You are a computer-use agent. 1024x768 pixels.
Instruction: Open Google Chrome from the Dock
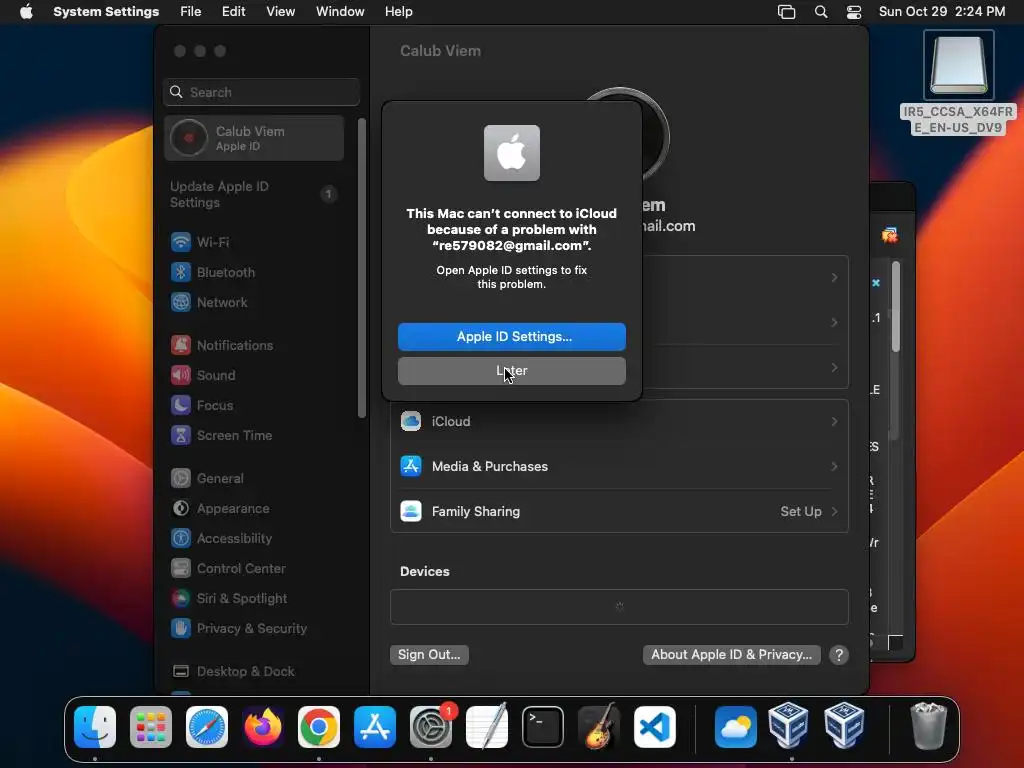[319, 727]
